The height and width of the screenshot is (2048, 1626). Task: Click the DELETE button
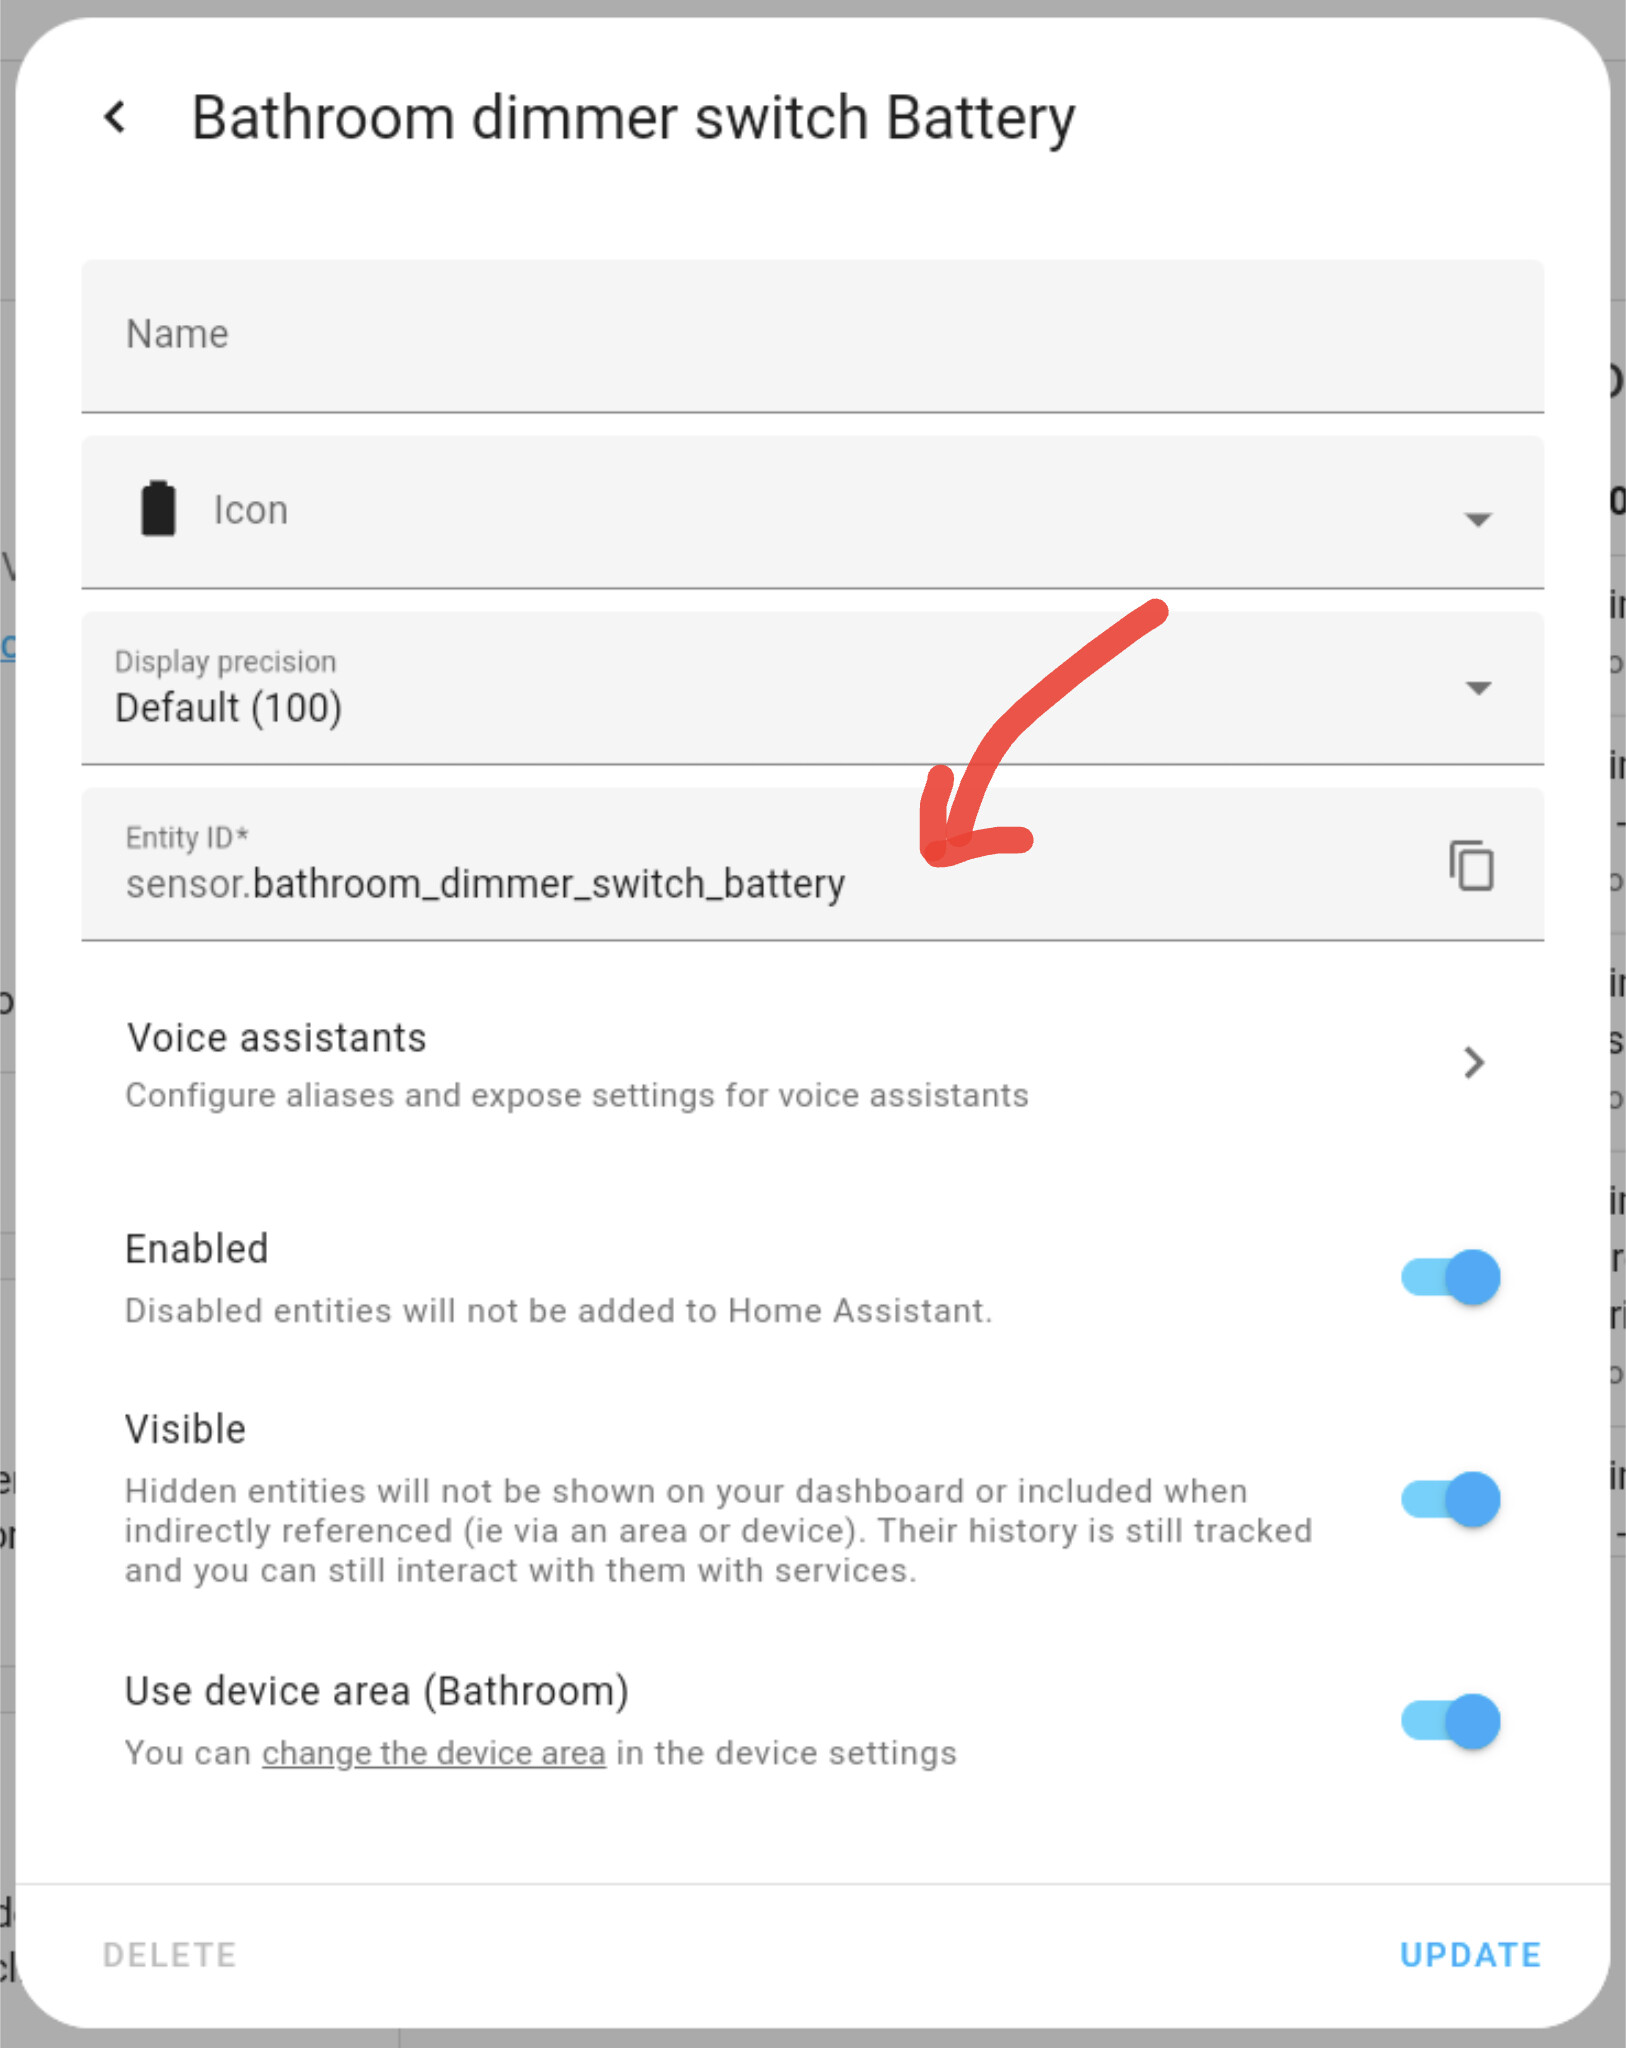170,1955
